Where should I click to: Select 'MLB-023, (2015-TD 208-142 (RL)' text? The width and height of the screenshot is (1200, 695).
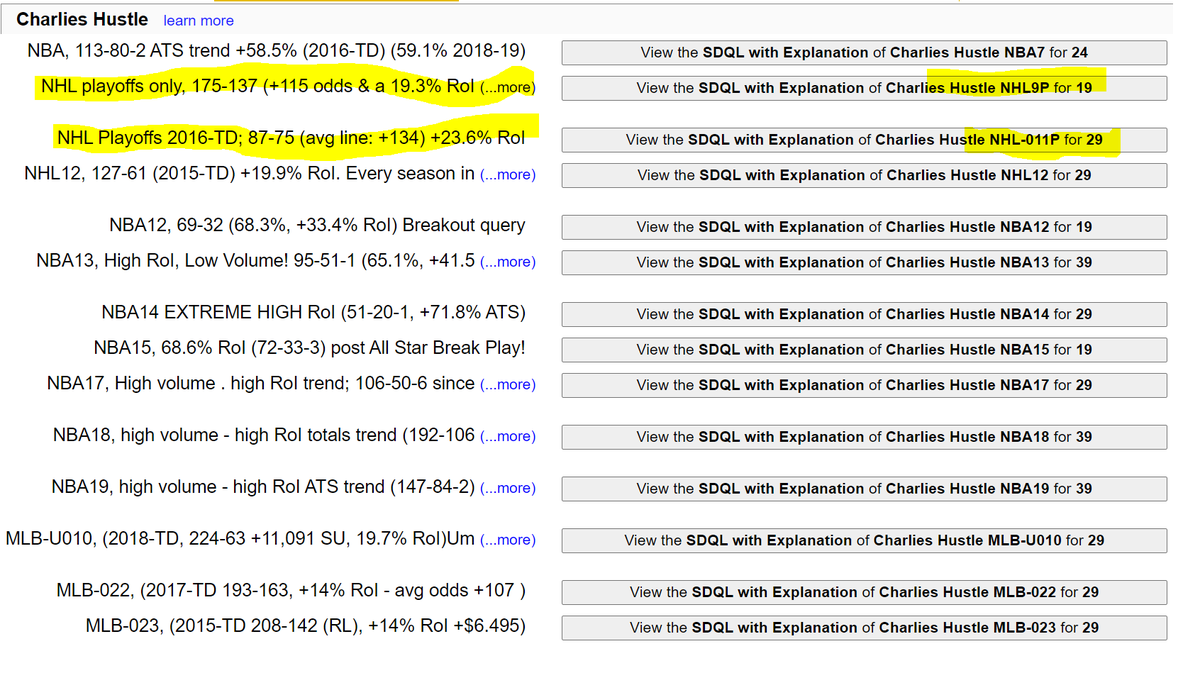pyautogui.click(x=306, y=626)
